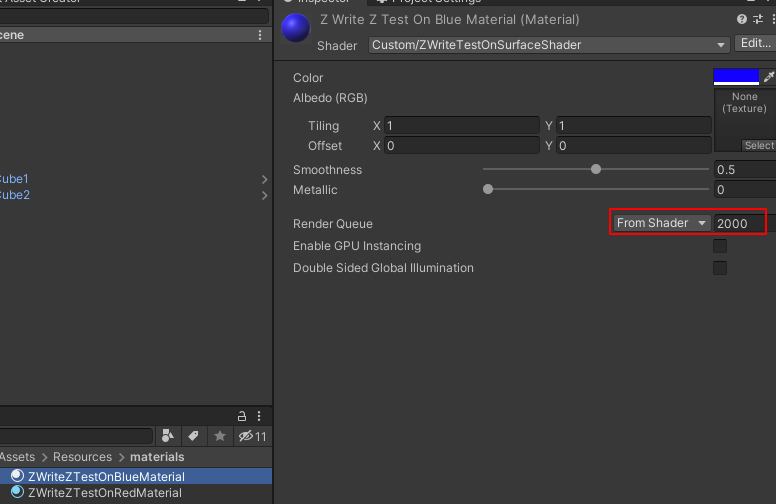Select Cube2 in the hierarchy

coord(14,195)
